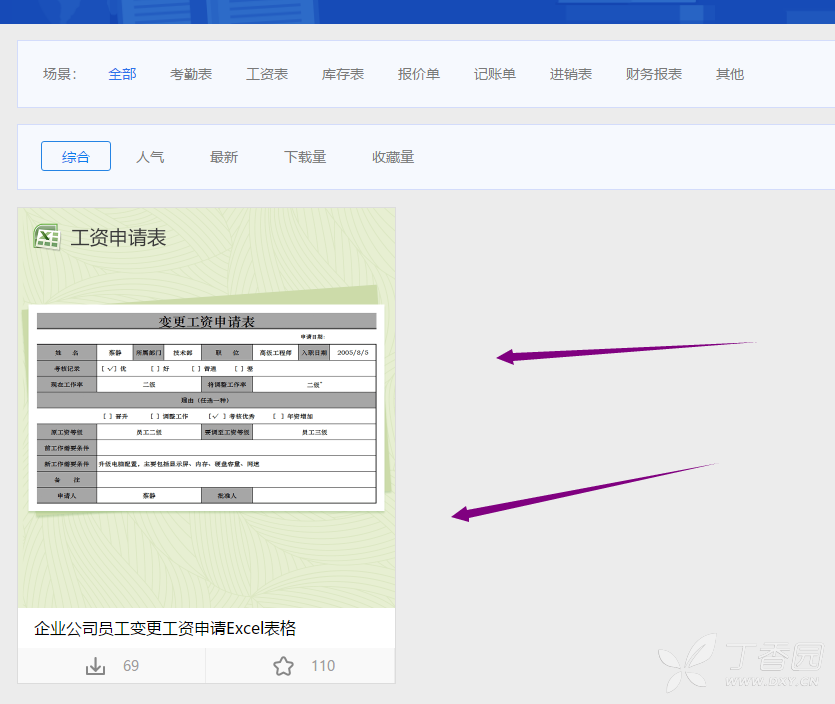This screenshot has width=835, height=704.
Task: Filter by 工资表 scene
Action: 267,74
